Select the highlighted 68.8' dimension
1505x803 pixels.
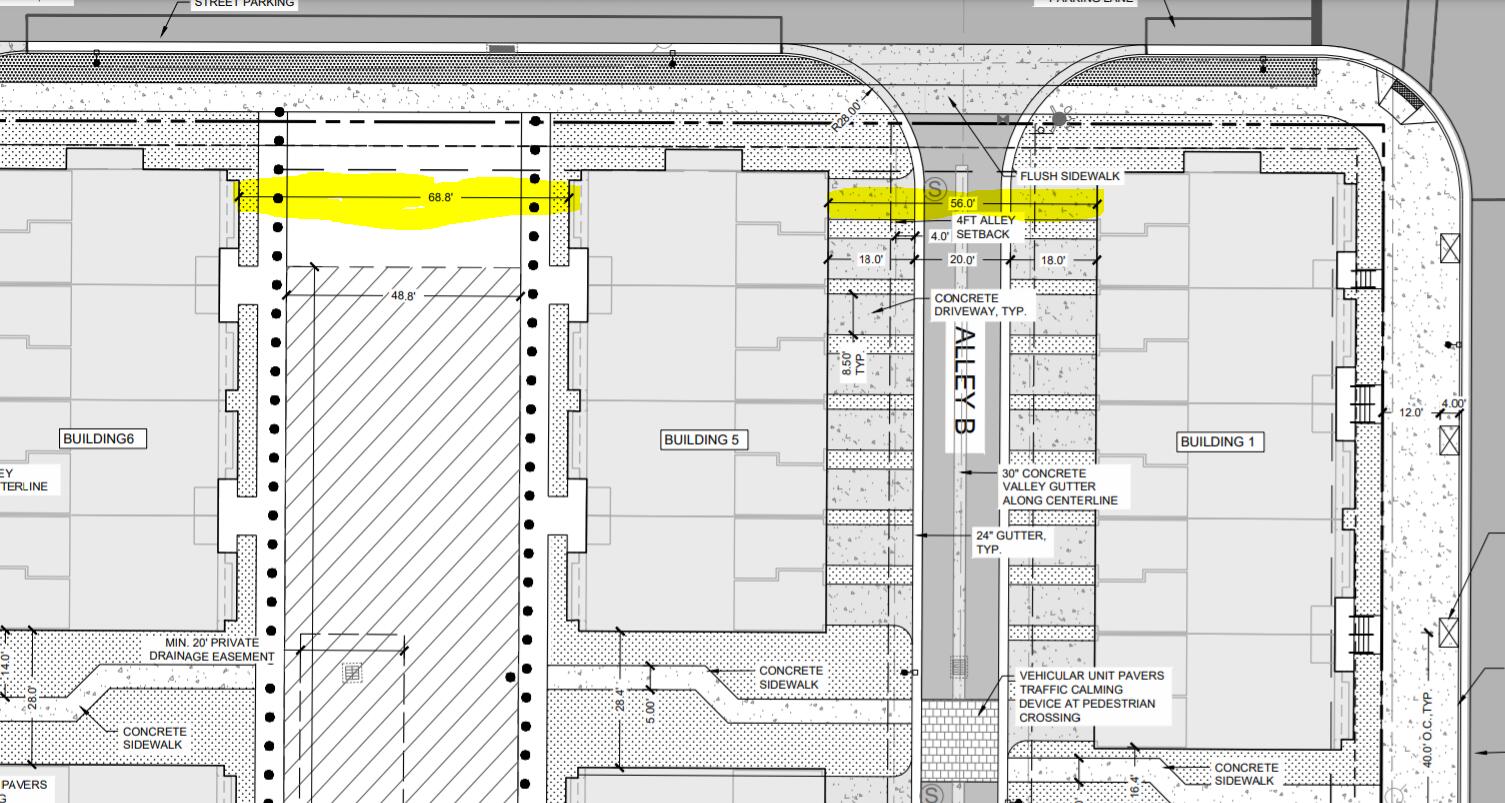pos(441,198)
